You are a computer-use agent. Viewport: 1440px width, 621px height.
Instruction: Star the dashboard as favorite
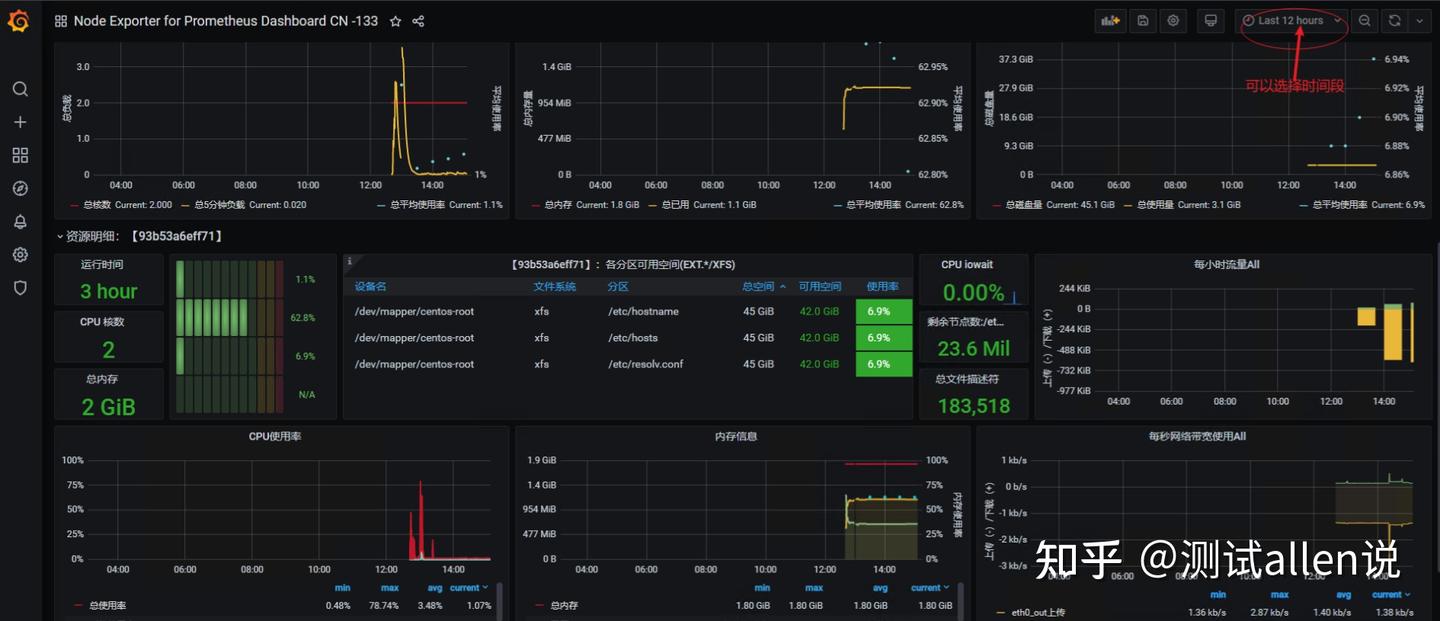[395, 21]
